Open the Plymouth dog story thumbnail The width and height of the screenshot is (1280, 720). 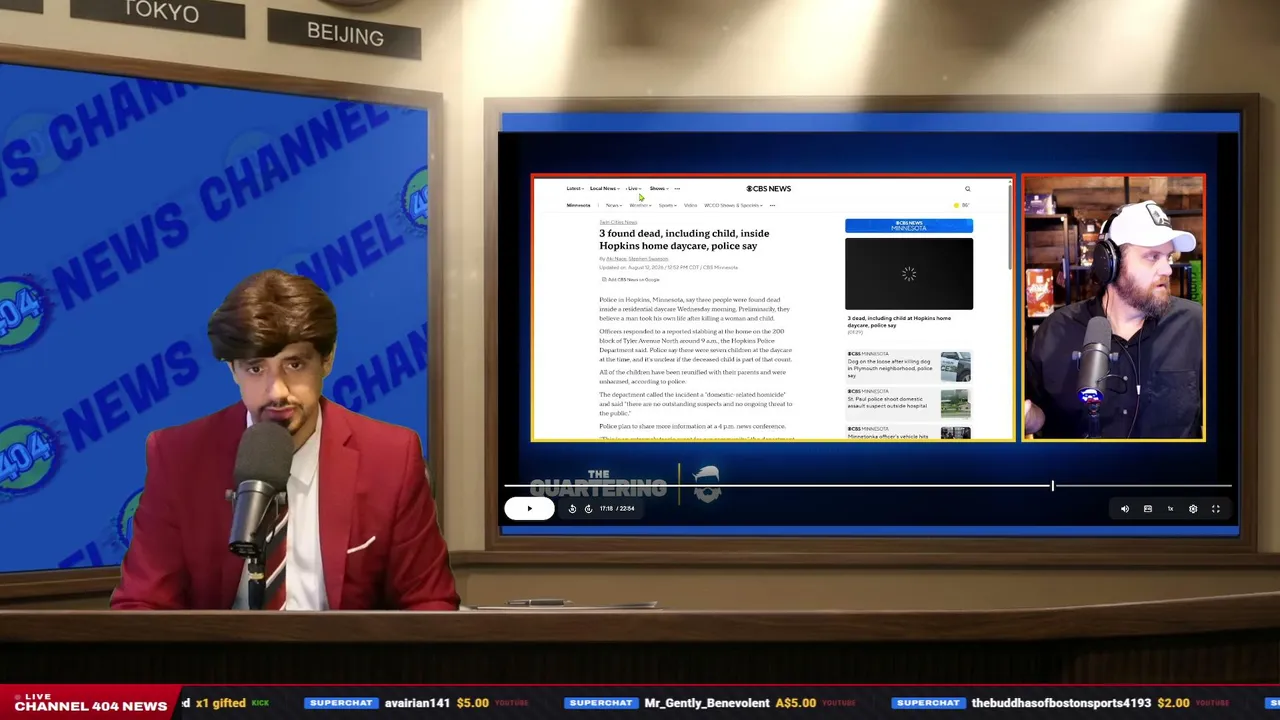point(955,366)
